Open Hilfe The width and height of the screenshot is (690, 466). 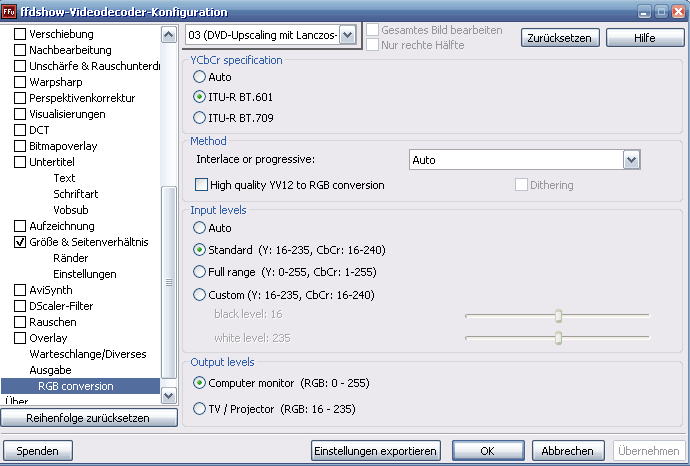[645, 38]
